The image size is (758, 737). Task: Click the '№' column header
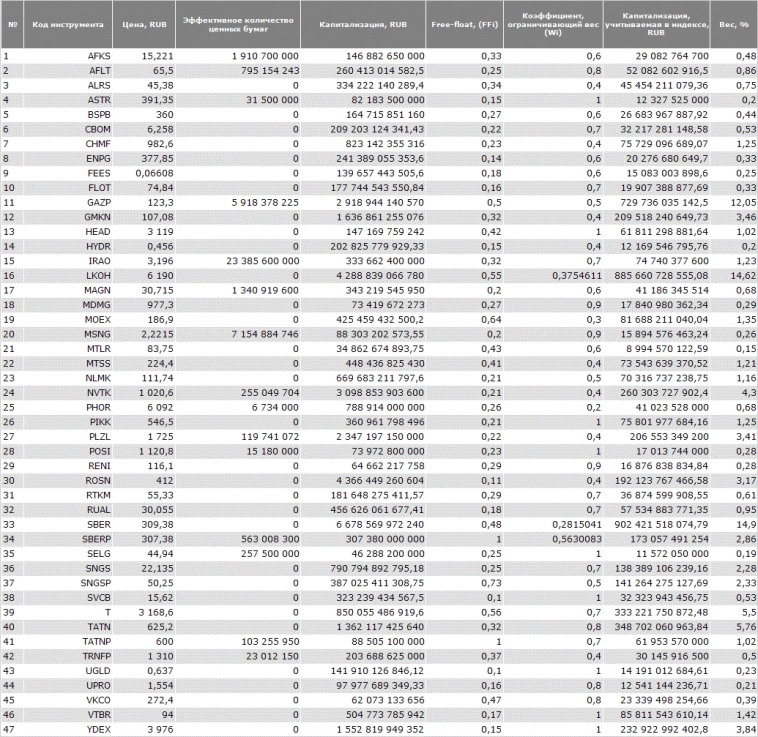[12, 24]
